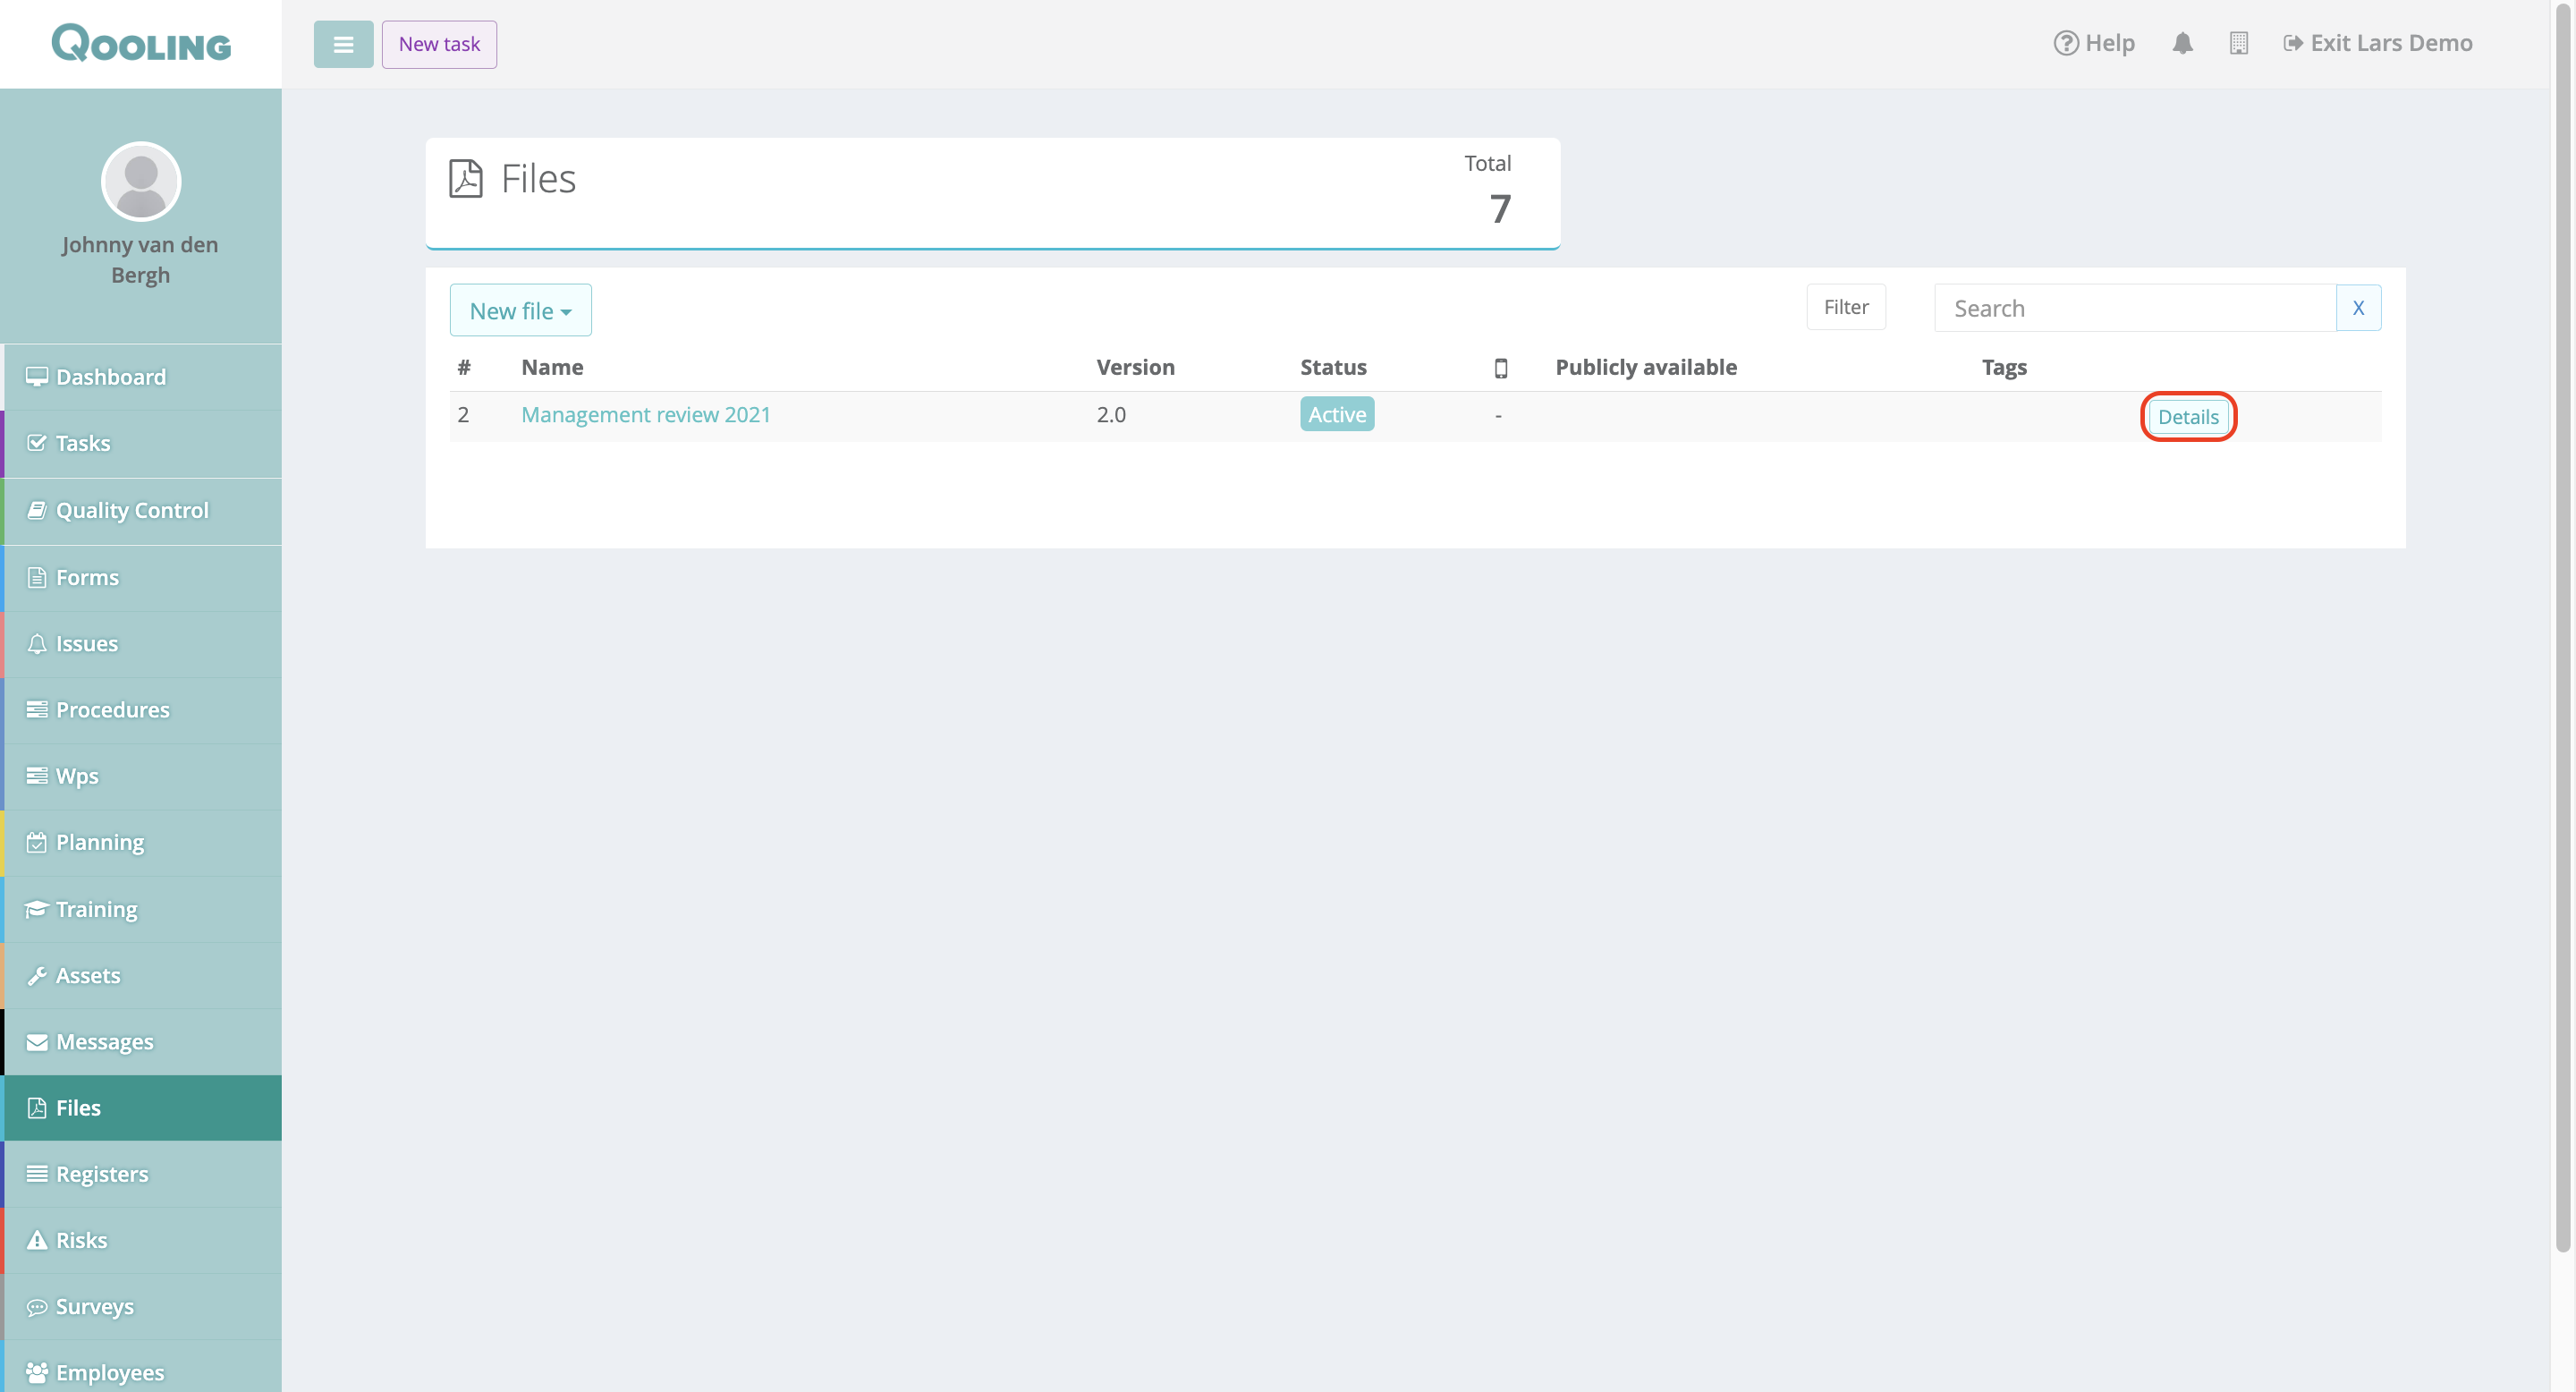Click the user avatar picture
The image size is (2576, 1392).
(x=141, y=181)
